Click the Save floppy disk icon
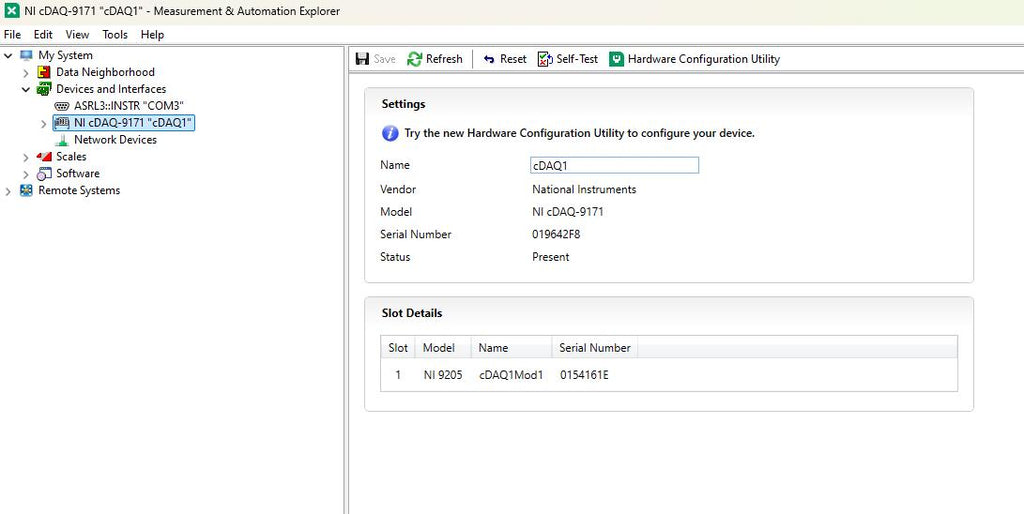1024x514 pixels. tap(362, 59)
